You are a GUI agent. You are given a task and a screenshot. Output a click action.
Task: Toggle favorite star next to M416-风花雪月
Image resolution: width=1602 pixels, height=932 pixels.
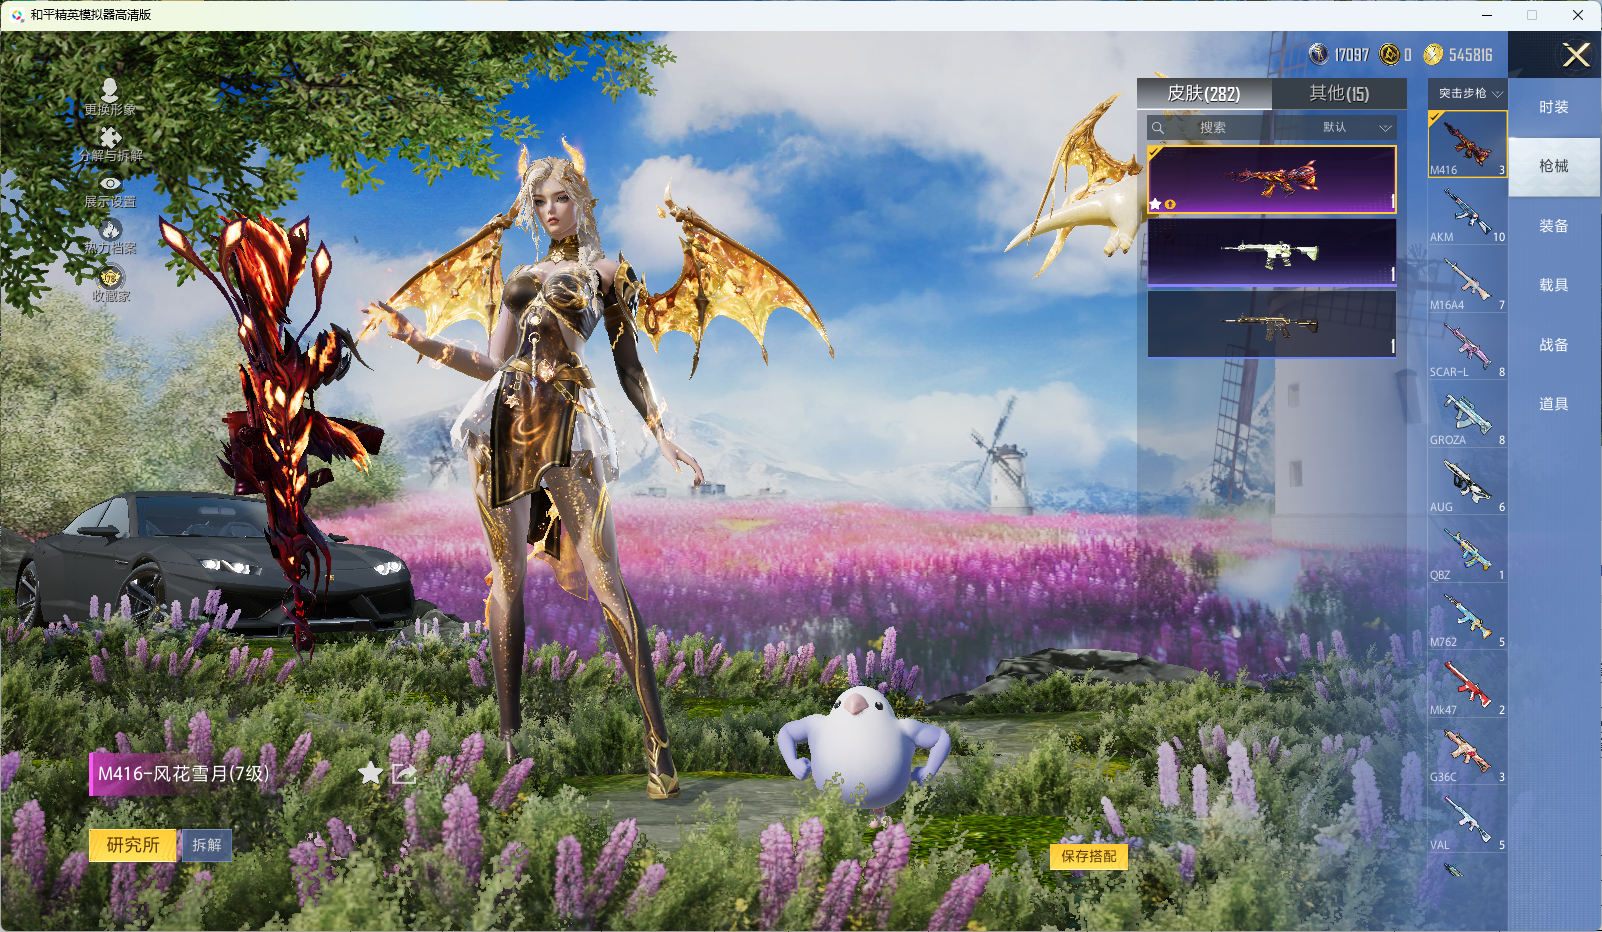(370, 773)
